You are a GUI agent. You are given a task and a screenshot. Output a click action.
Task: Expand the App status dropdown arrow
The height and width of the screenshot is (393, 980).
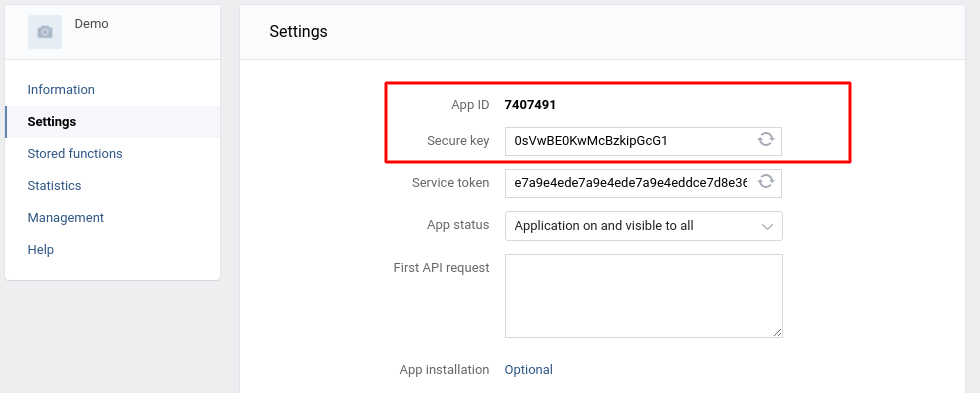click(768, 226)
